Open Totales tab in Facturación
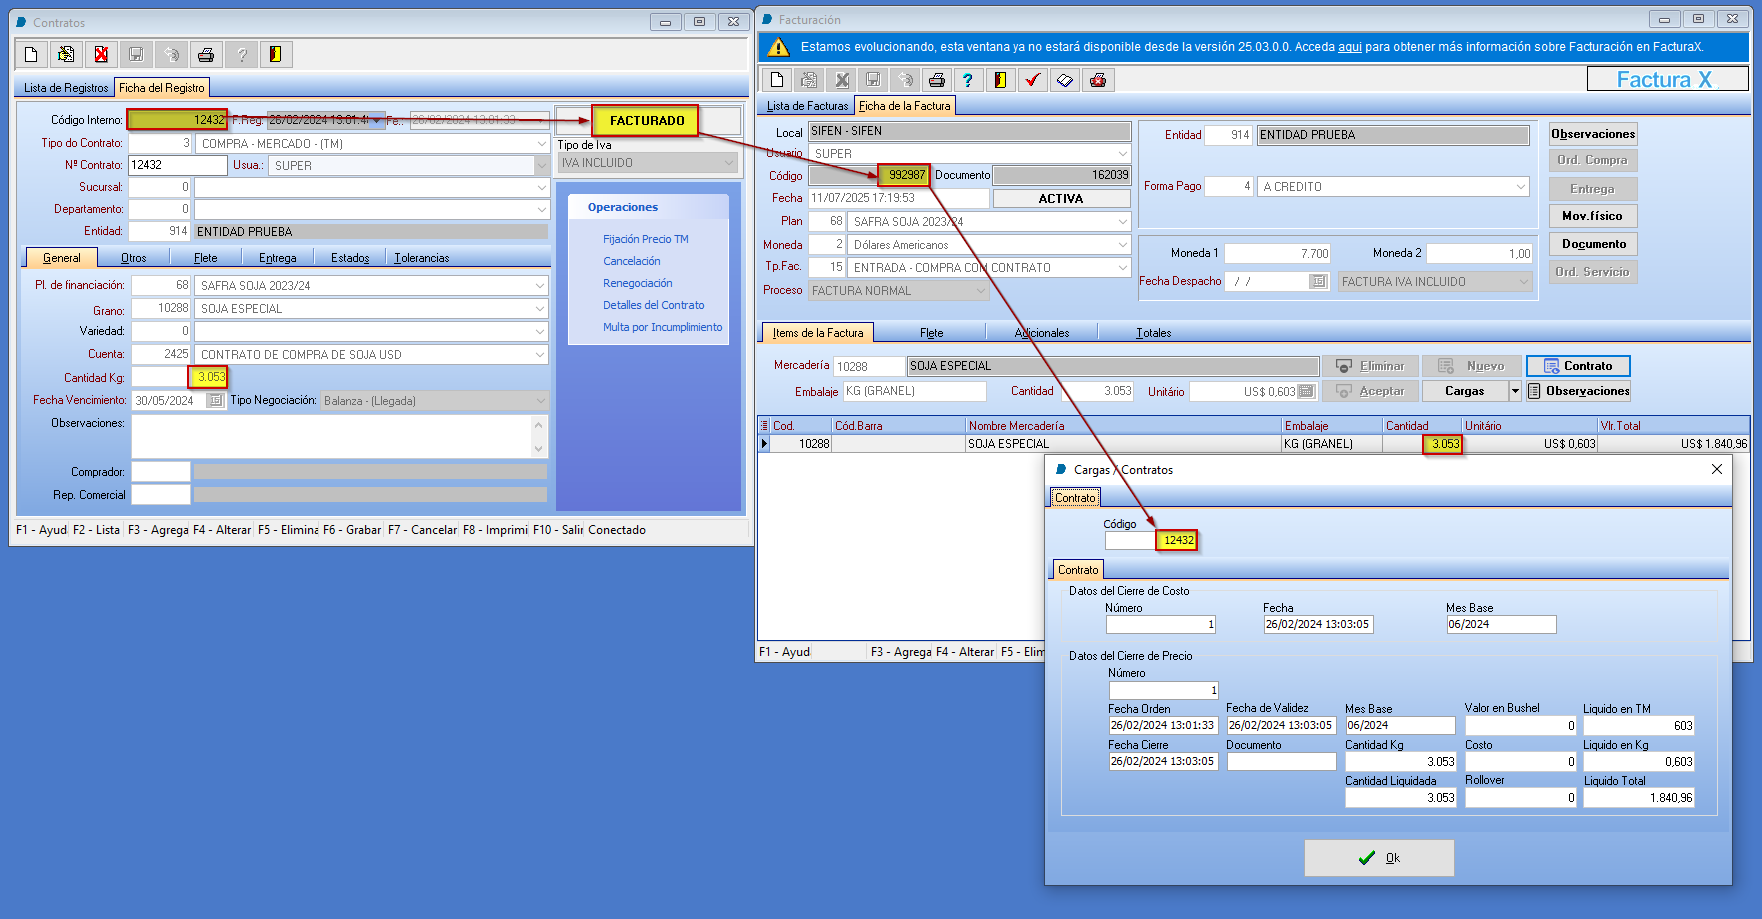 [x=1154, y=333]
